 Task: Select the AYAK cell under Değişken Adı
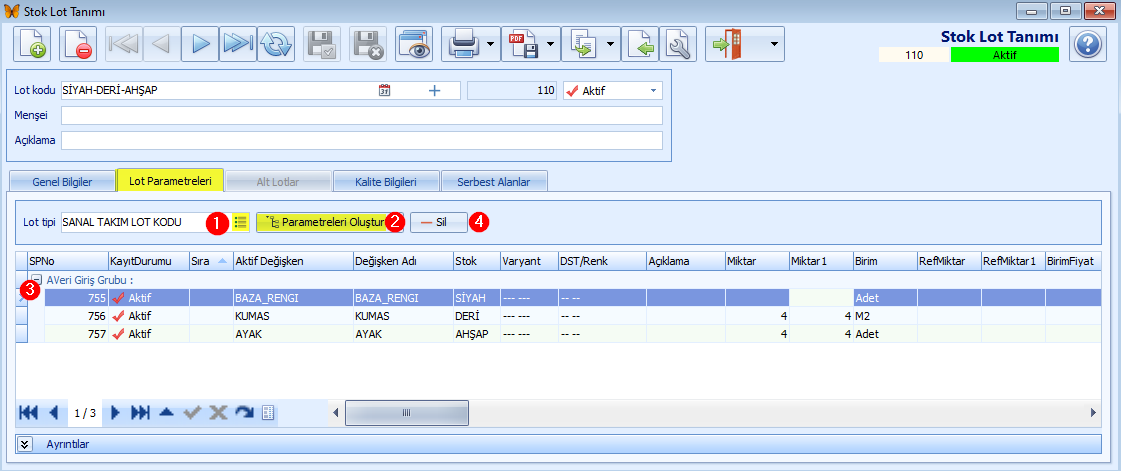[x=403, y=334]
